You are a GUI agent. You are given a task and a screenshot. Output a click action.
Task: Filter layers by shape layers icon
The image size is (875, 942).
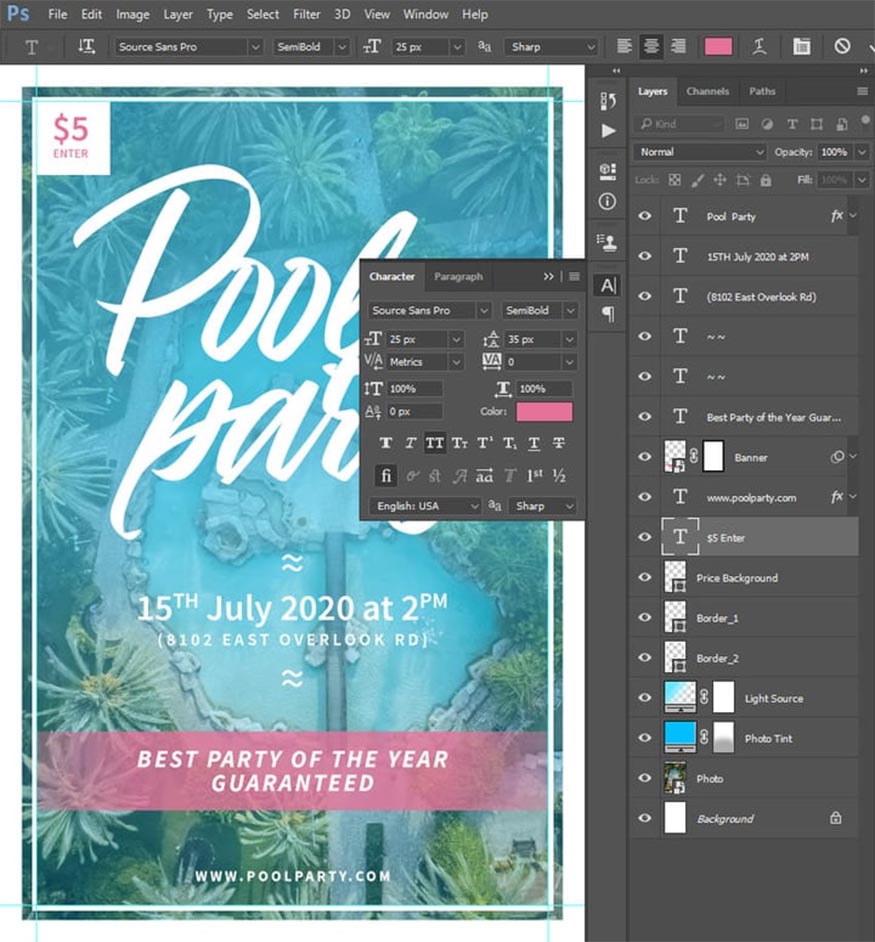(x=816, y=124)
